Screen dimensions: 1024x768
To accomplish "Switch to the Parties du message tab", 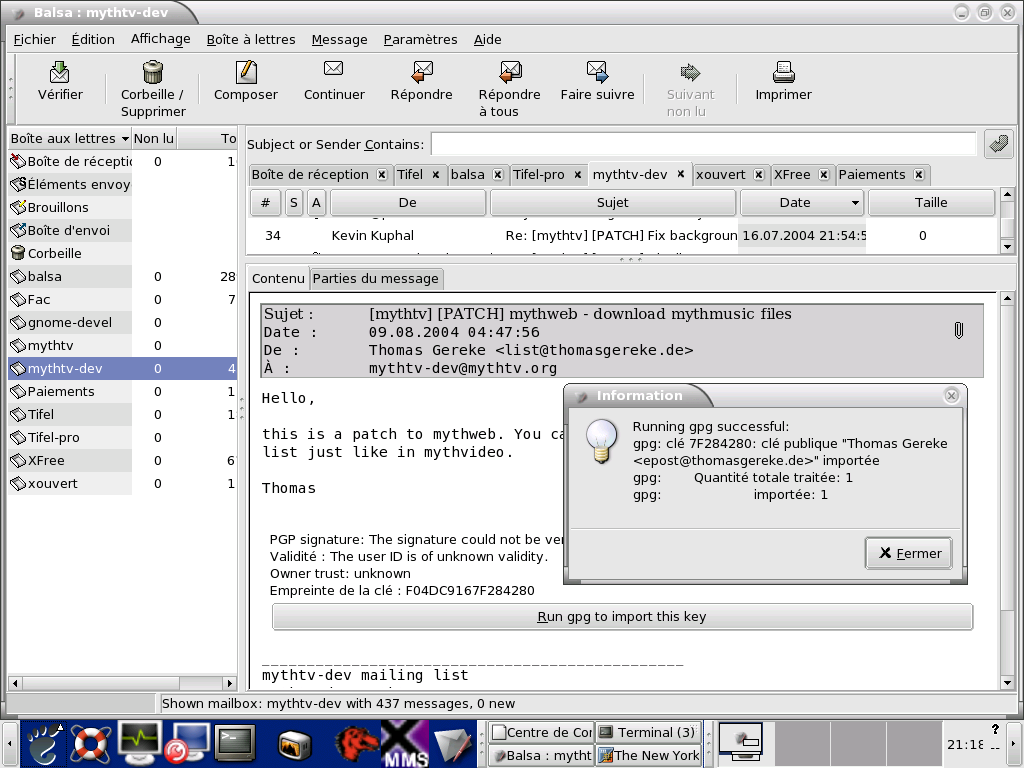I will [x=375, y=278].
